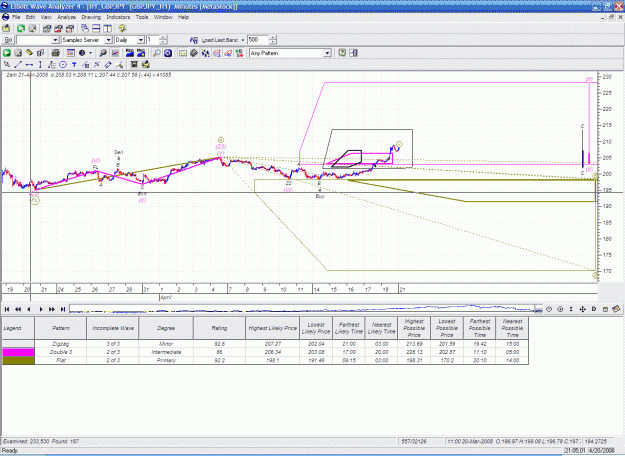Screen dimensions: 625x456
Task: Click the period multiplier field showing 1
Action: tap(153, 40)
